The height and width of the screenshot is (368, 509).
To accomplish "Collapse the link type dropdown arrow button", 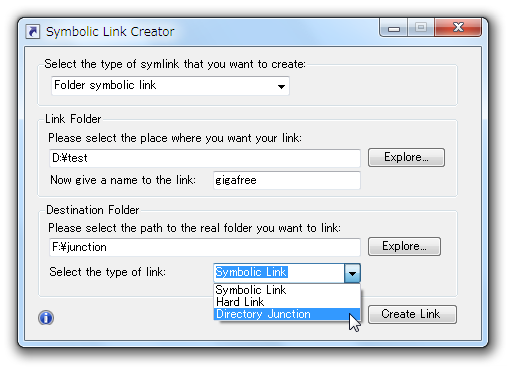I will tap(352, 273).
